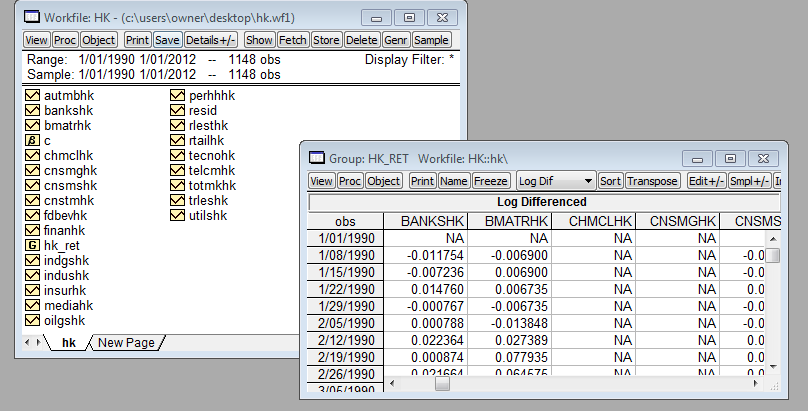Image resolution: width=808 pixels, height=411 pixels.
Task: Click the Freeze button in the Group window
Action: click(x=491, y=181)
